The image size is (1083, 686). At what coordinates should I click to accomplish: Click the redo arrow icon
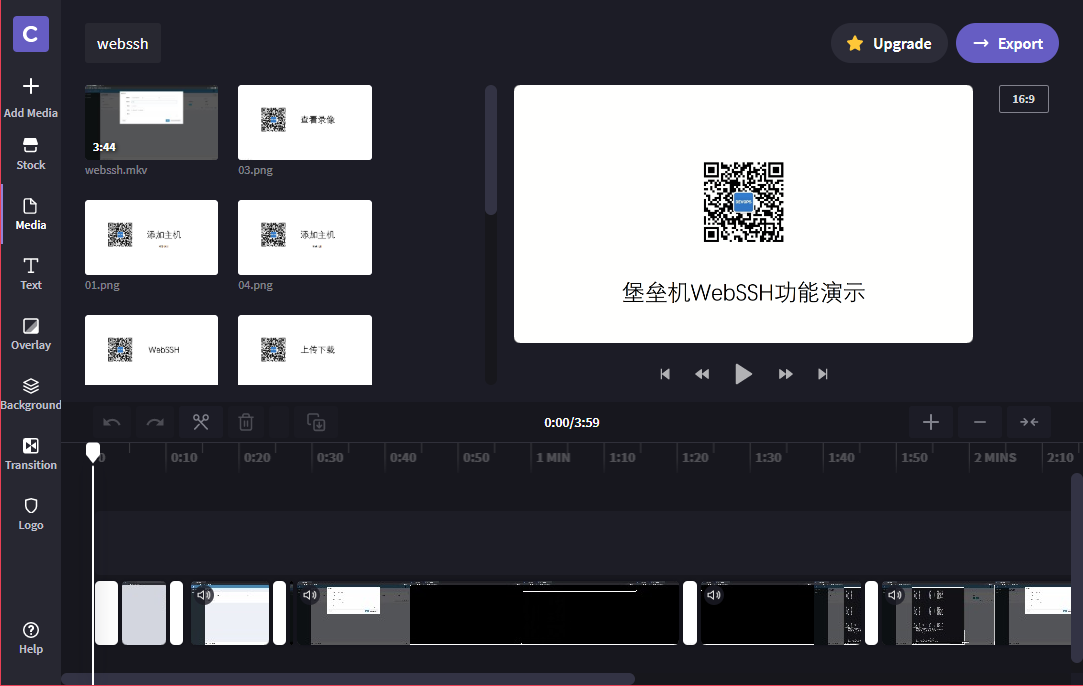point(155,422)
